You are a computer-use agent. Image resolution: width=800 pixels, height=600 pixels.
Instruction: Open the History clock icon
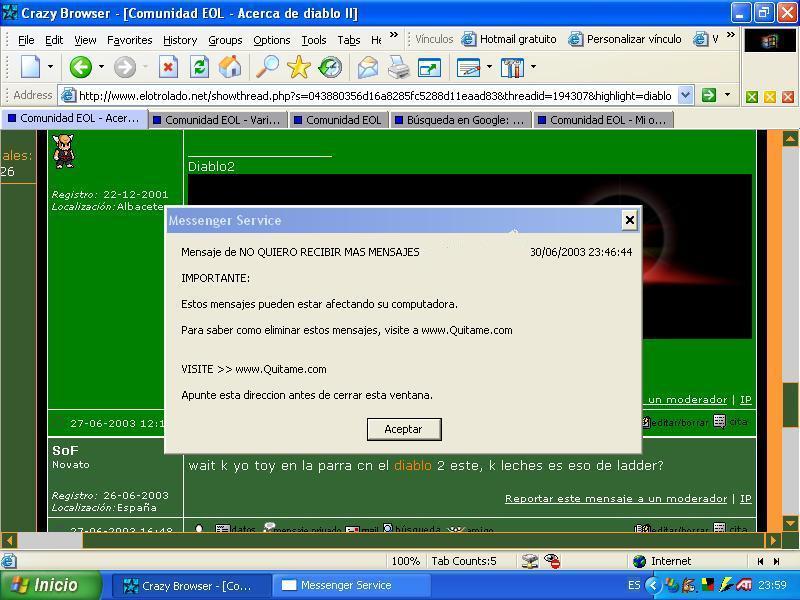click(329, 67)
